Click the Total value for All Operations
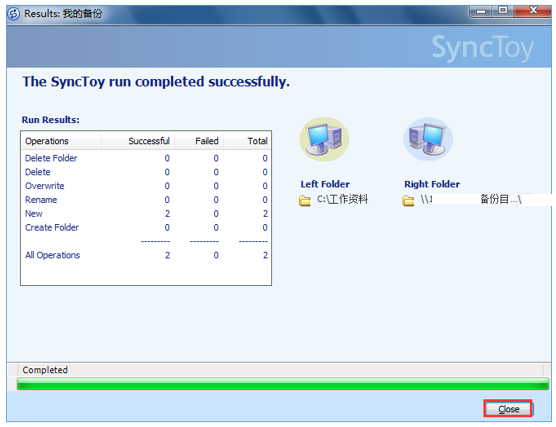 point(265,255)
